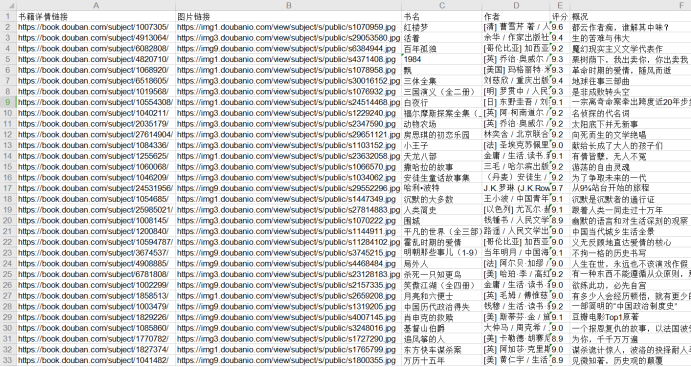Open link book.douban.com/subject/4913064/
This screenshot has width=691, height=367.
point(93,38)
